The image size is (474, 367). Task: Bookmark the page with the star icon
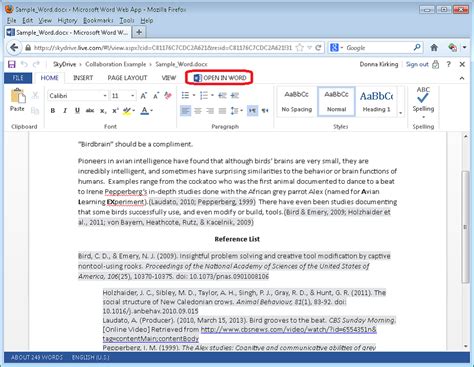click(x=300, y=48)
